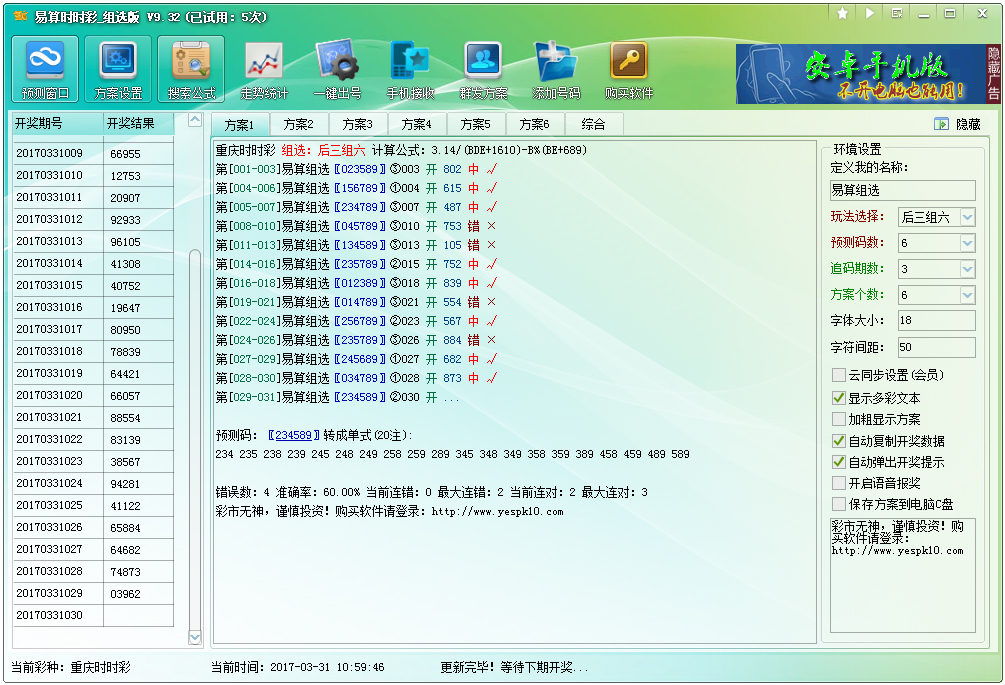1005x685 pixels.
Task: Switch to the 方案6 tab
Action: click(x=535, y=124)
